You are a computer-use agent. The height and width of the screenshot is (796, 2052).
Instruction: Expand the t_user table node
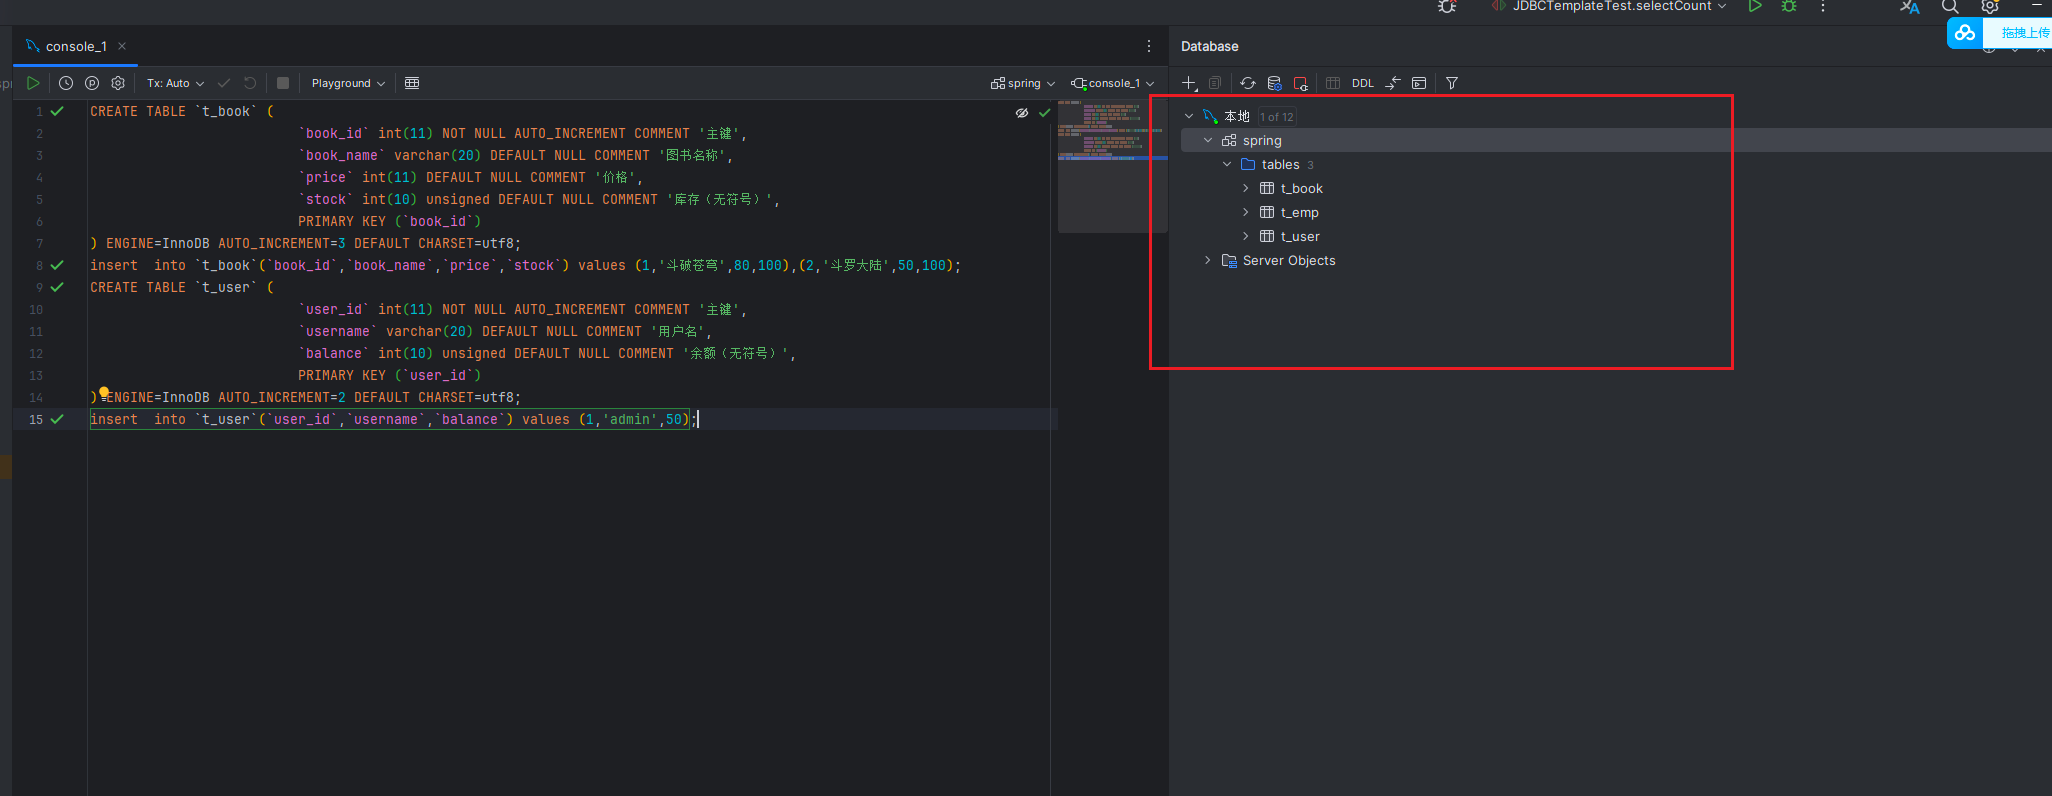click(1246, 236)
